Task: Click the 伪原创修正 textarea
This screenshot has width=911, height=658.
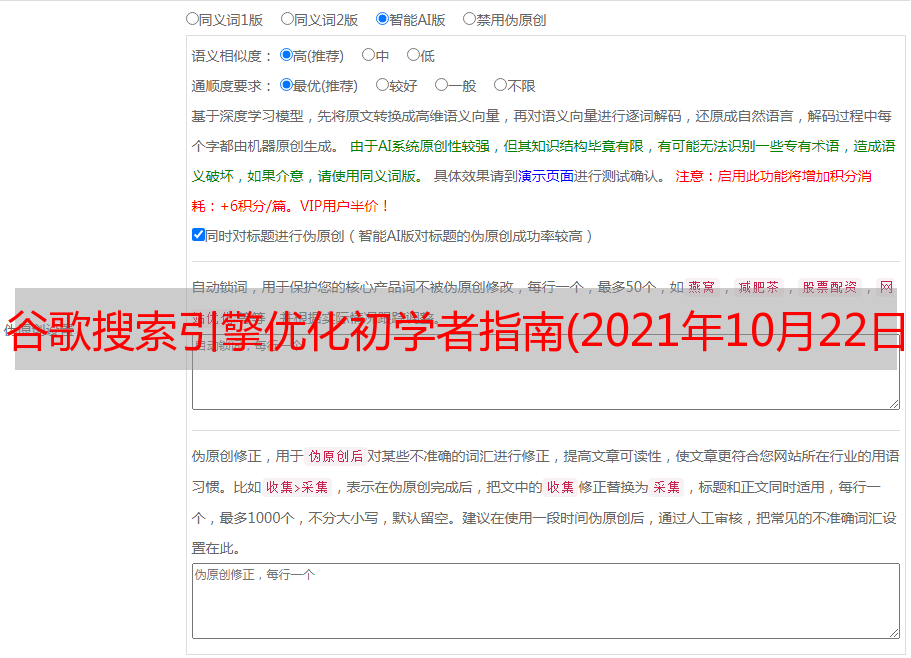Action: tap(546, 601)
